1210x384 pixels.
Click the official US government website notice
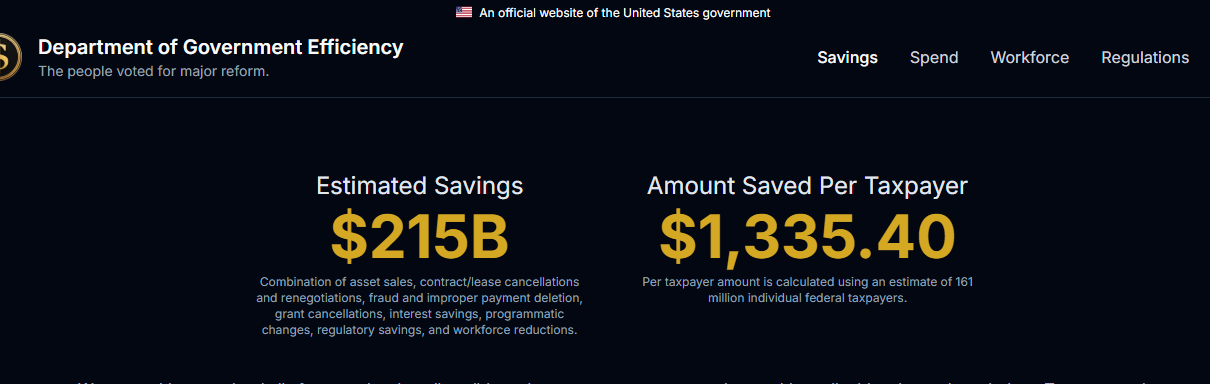(x=625, y=13)
